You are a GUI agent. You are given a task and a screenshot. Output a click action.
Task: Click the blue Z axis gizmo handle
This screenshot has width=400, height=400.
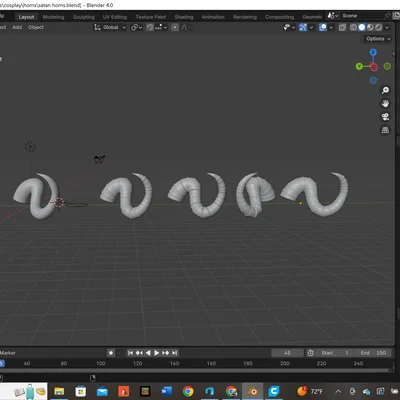coord(373,52)
